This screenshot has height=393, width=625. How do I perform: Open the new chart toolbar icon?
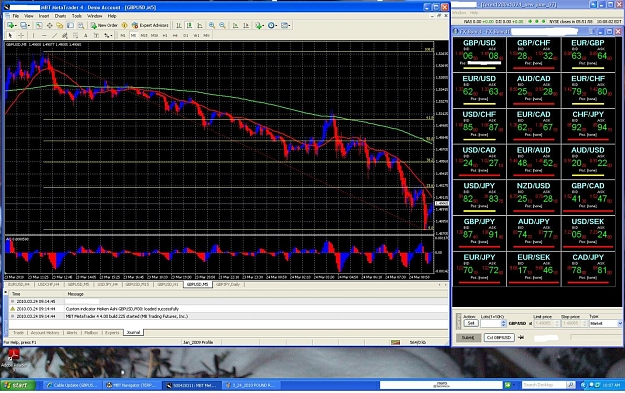tap(11, 26)
